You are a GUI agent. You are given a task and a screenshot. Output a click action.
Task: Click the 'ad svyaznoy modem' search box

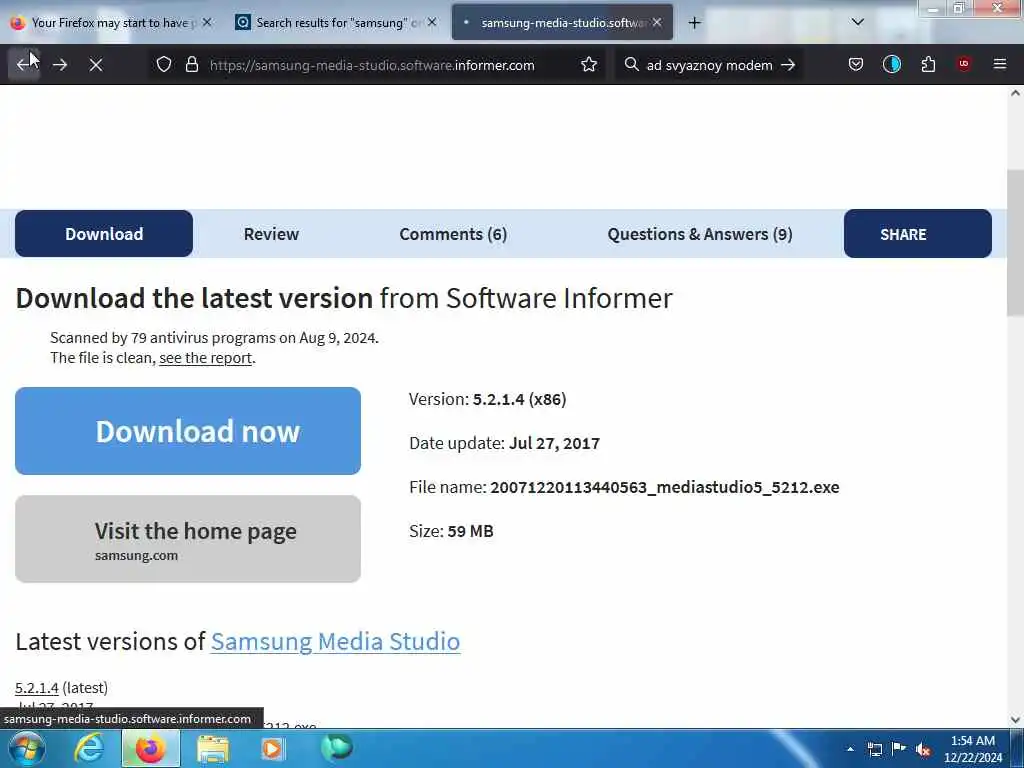[x=709, y=65]
